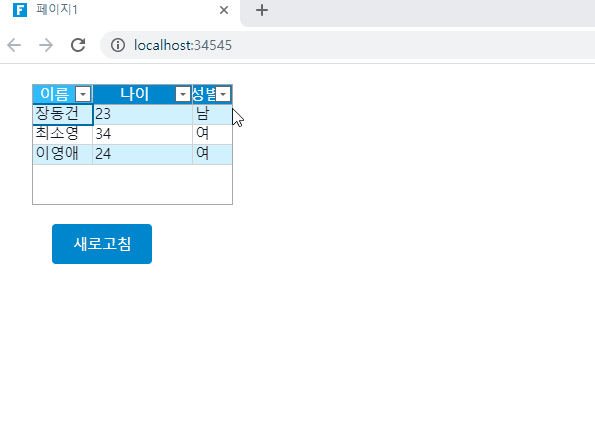This screenshot has width=595, height=441.
Task: Click the 페이지1 tab favicon
Action: click(20, 10)
